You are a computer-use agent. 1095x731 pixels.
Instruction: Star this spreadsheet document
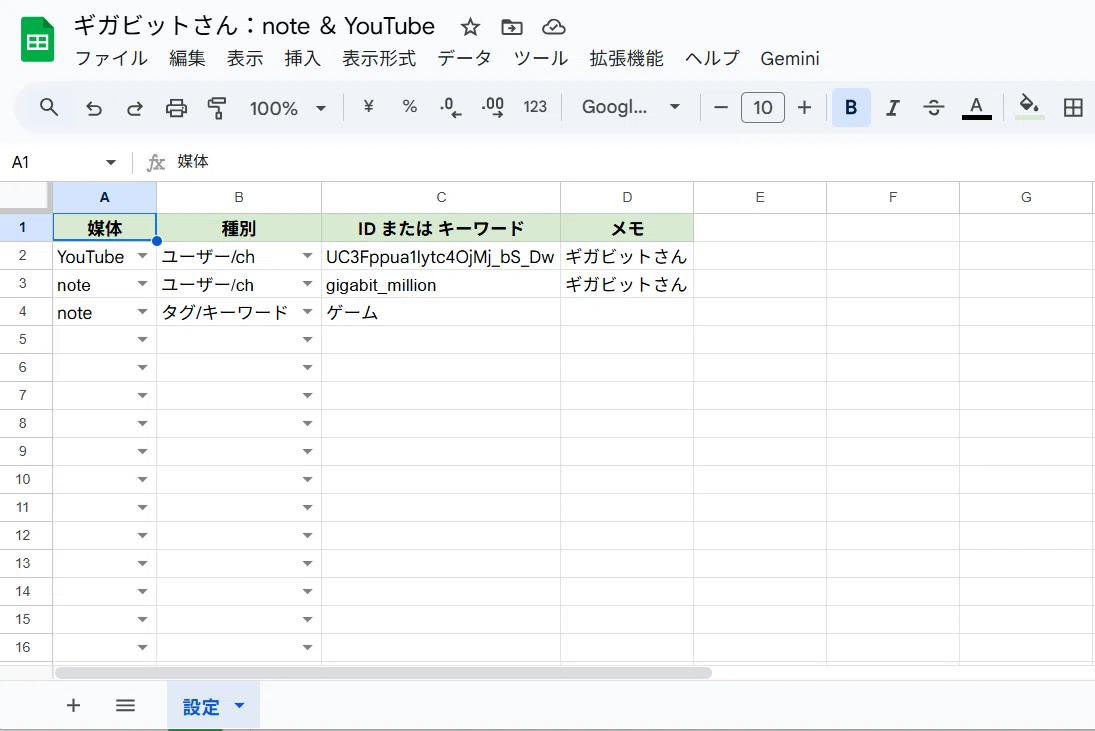470,27
